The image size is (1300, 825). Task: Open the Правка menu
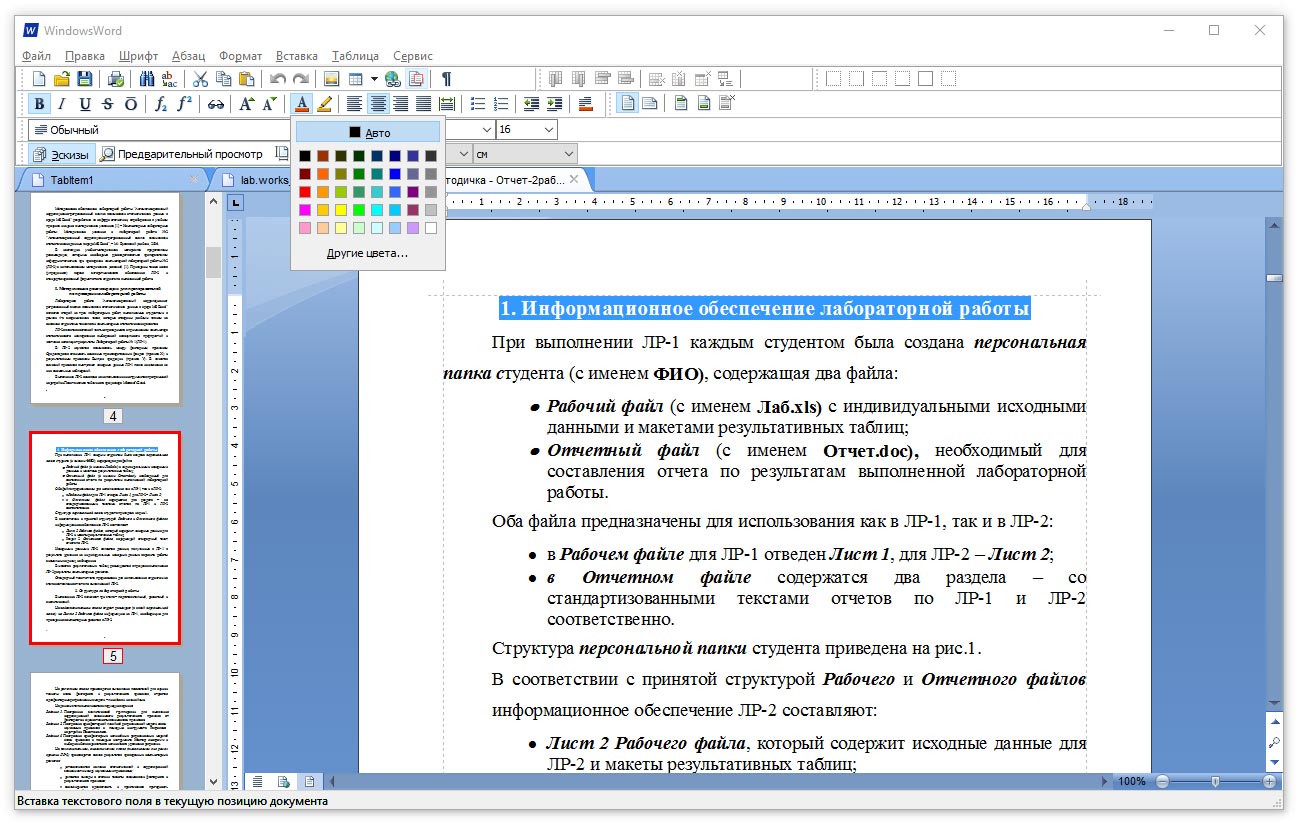click(x=85, y=56)
